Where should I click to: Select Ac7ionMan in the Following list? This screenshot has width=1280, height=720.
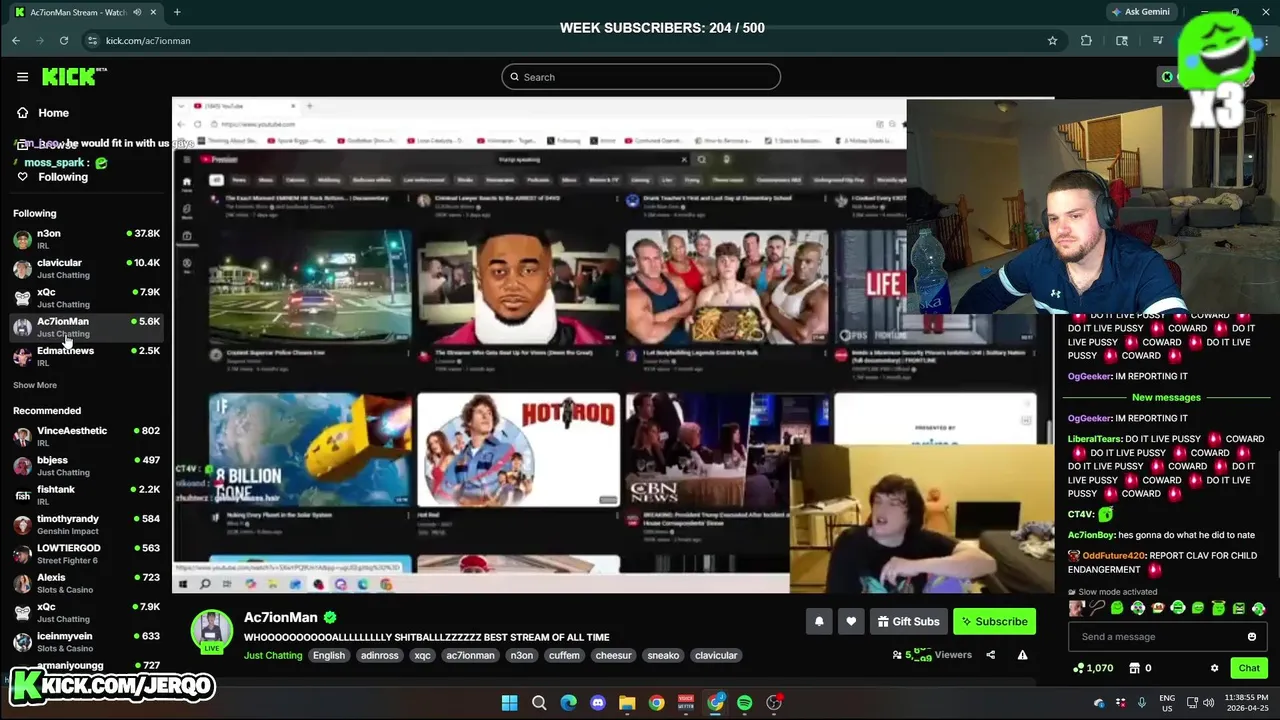[x=86, y=327]
